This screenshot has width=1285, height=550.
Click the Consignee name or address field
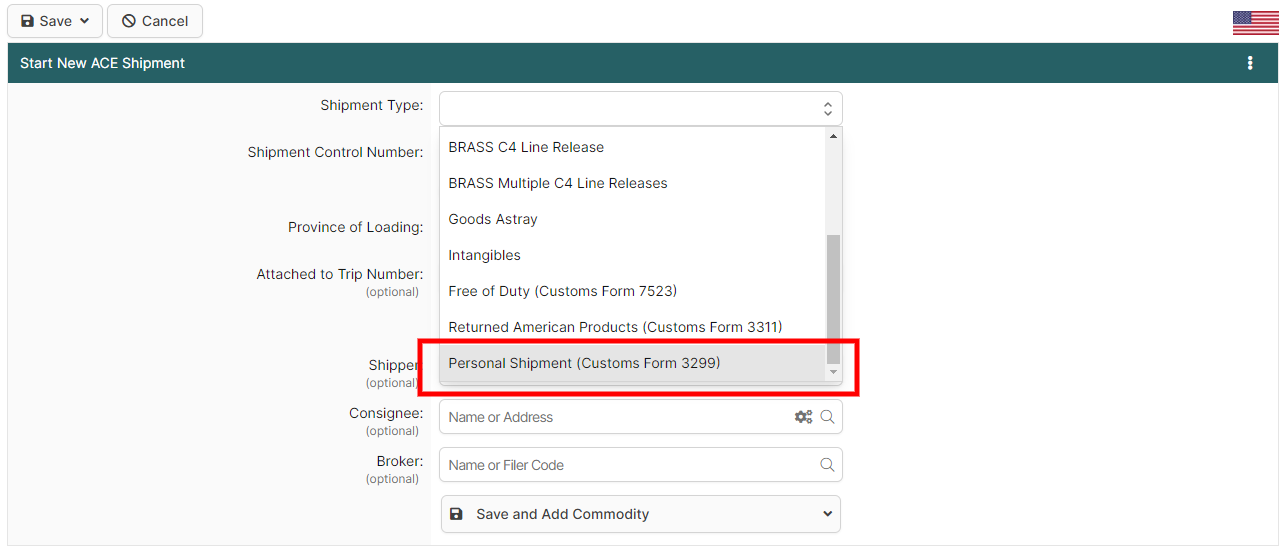615,417
